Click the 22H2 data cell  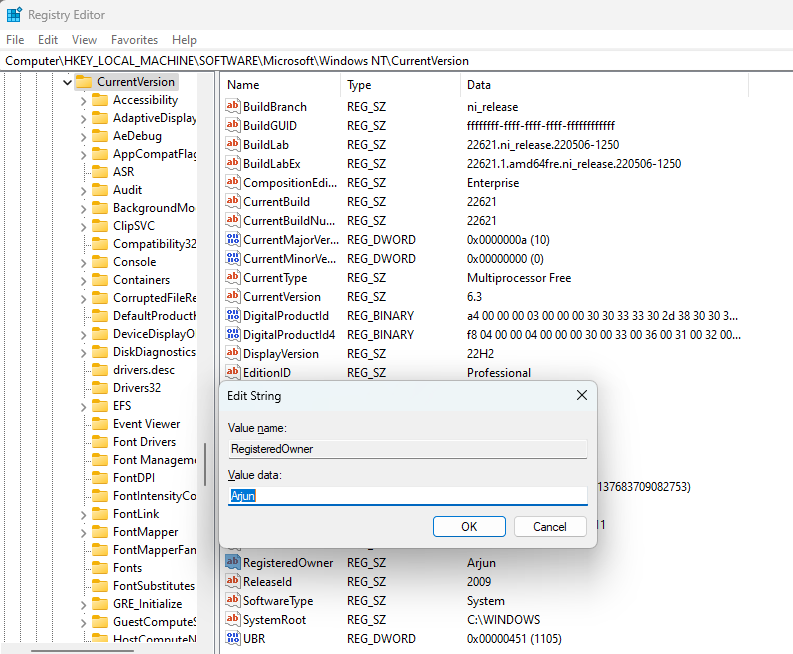(480, 354)
